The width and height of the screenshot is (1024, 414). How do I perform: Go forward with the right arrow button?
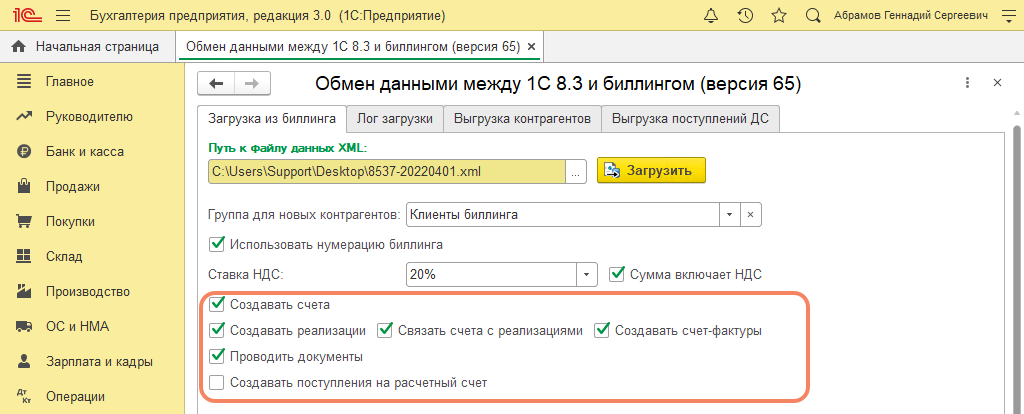[x=253, y=83]
